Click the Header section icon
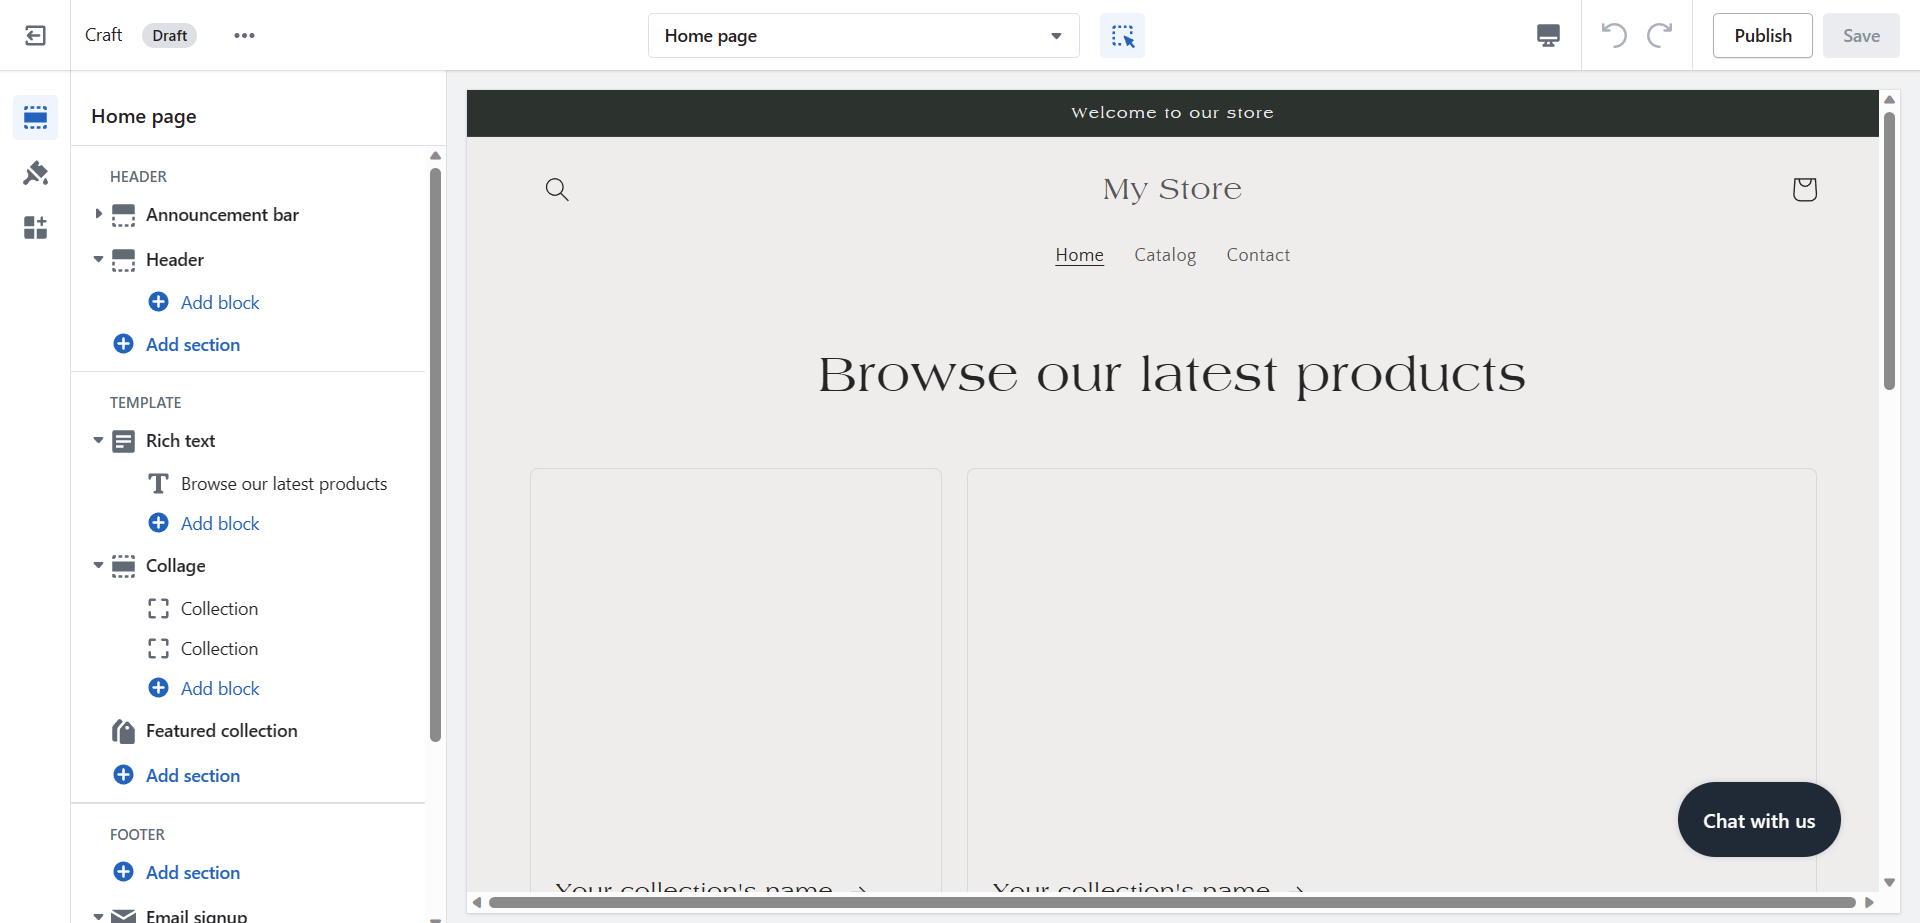 point(124,260)
